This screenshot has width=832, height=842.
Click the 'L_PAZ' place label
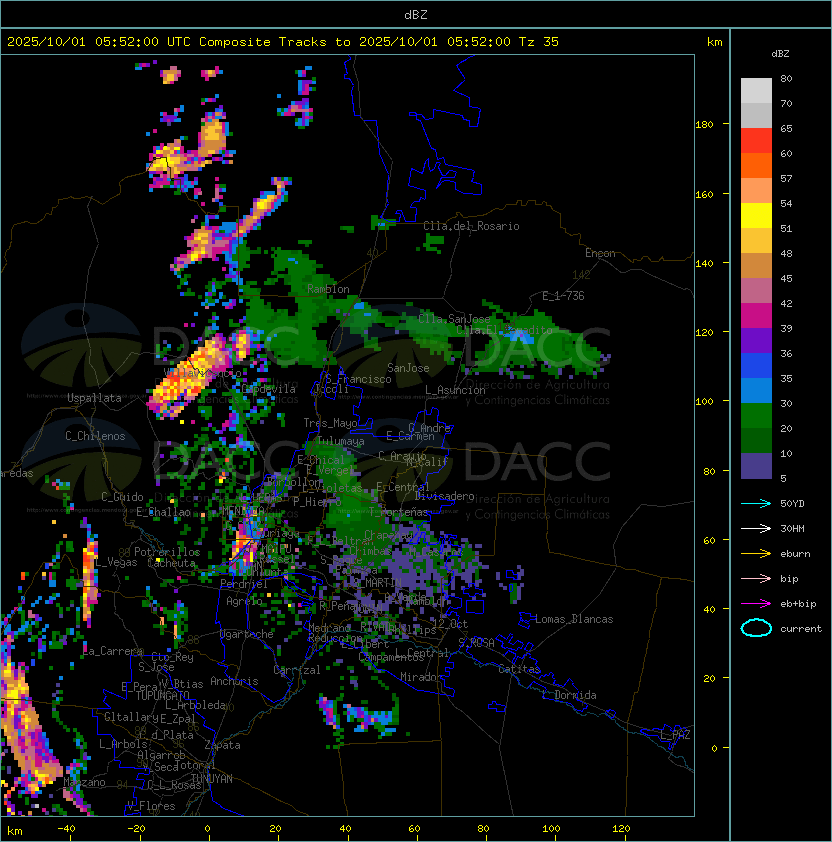[675, 735]
